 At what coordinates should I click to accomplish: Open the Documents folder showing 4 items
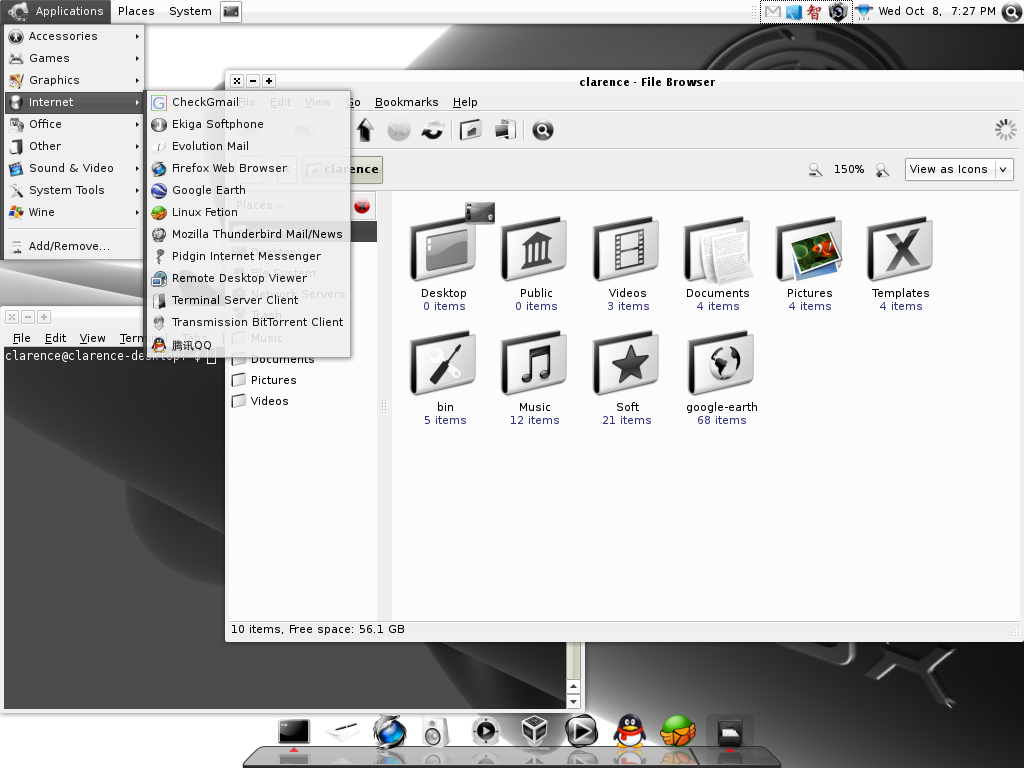click(718, 249)
